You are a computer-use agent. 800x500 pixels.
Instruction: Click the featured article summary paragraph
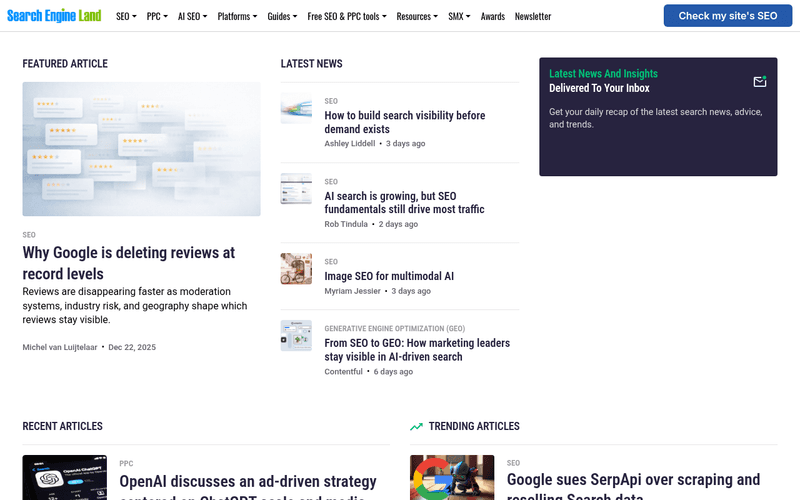[x=135, y=306]
